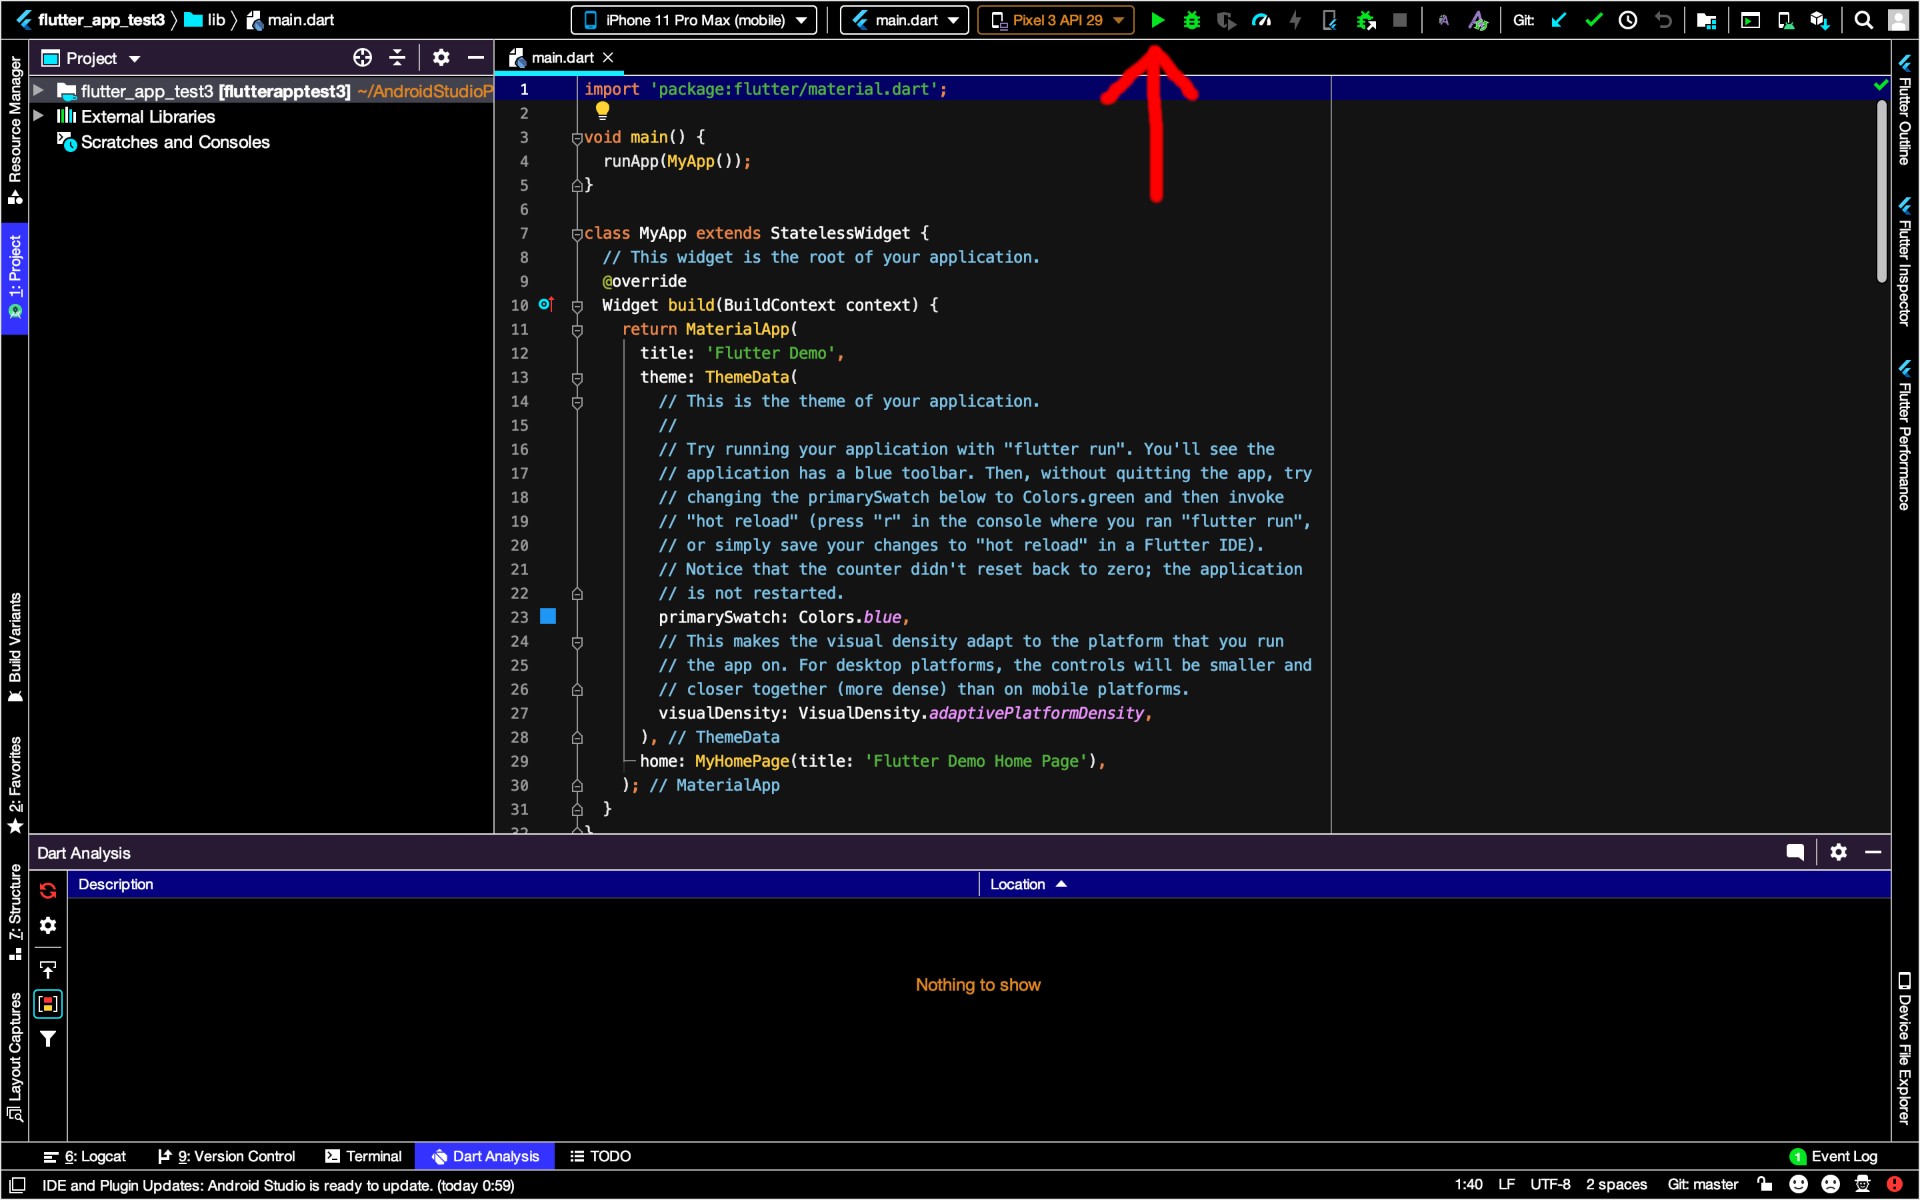The width and height of the screenshot is (1920, 1200).
Task: Start debugging with the Debug icon
Action: 1191,19
